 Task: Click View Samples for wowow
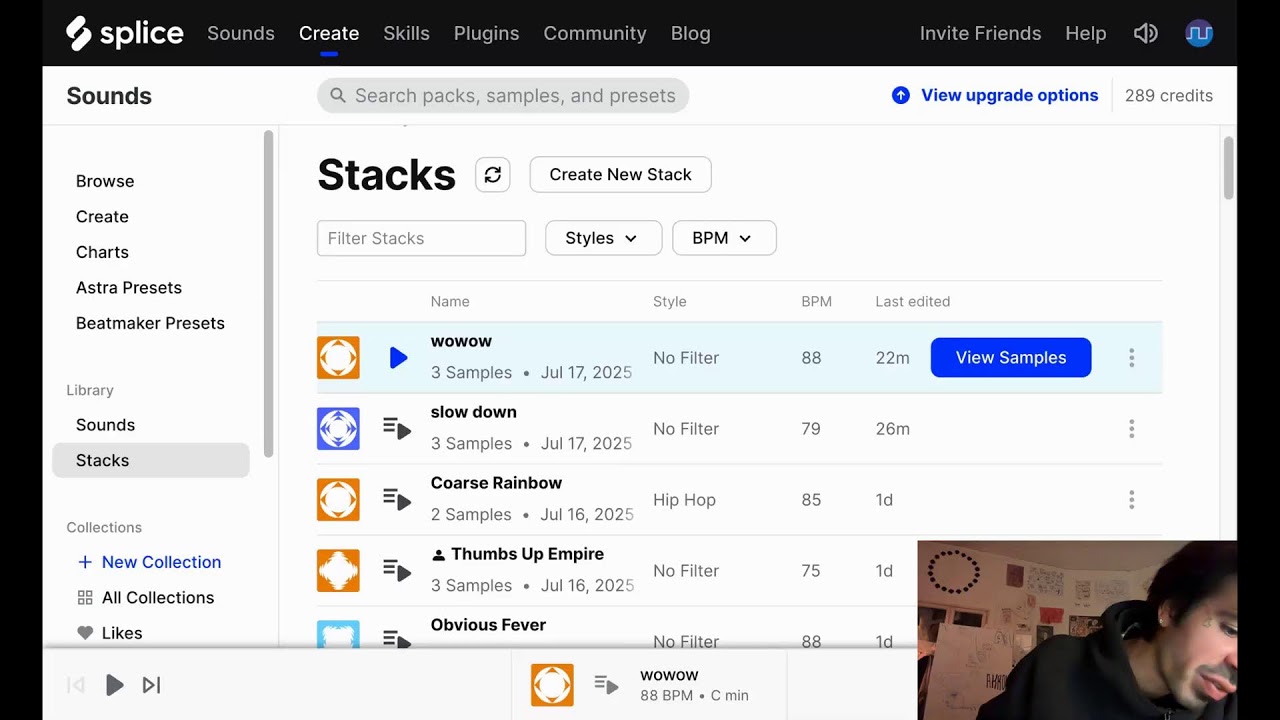[1010, 358]
